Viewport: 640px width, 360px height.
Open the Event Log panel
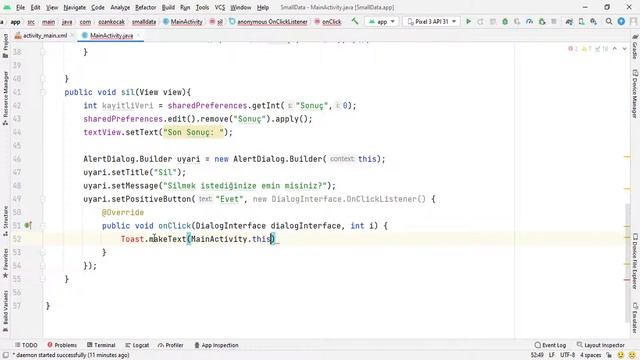click(550, 345)
